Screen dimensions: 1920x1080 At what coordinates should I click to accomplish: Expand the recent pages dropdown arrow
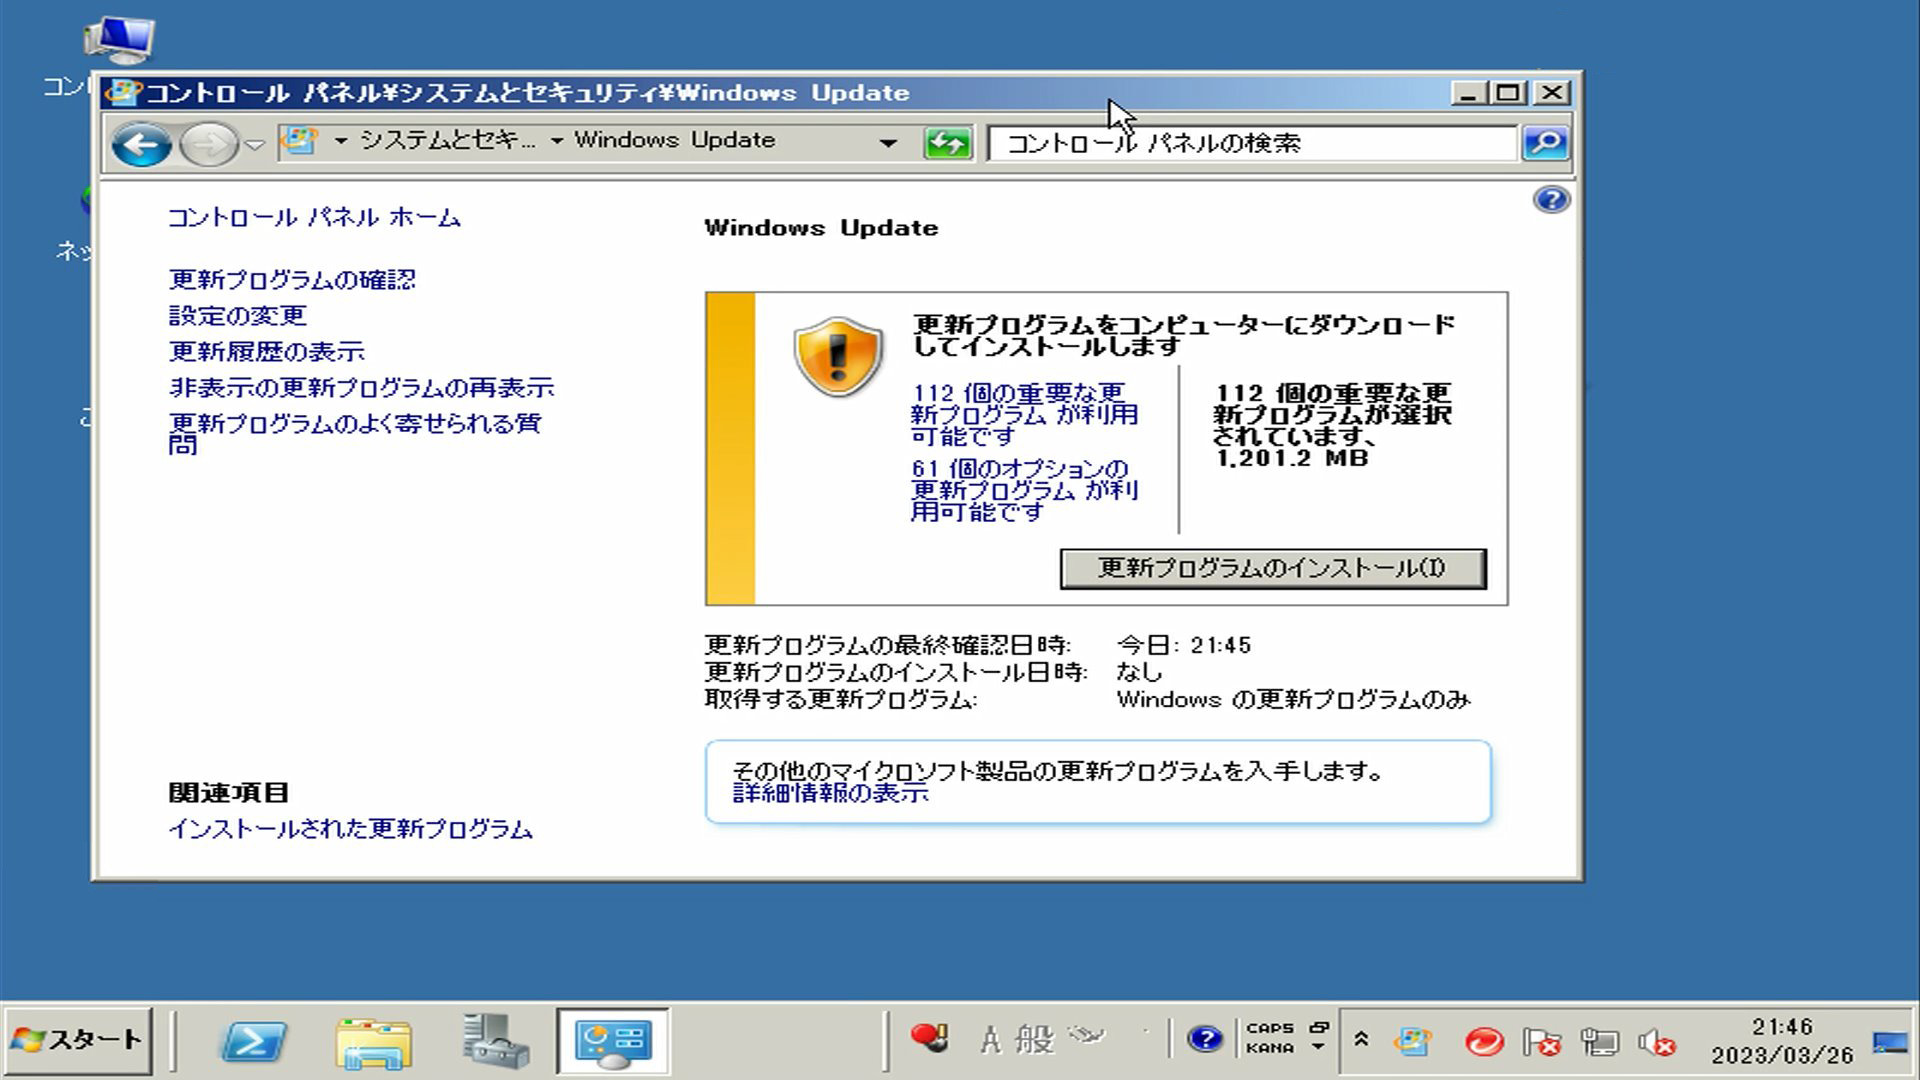click(256, 144)
